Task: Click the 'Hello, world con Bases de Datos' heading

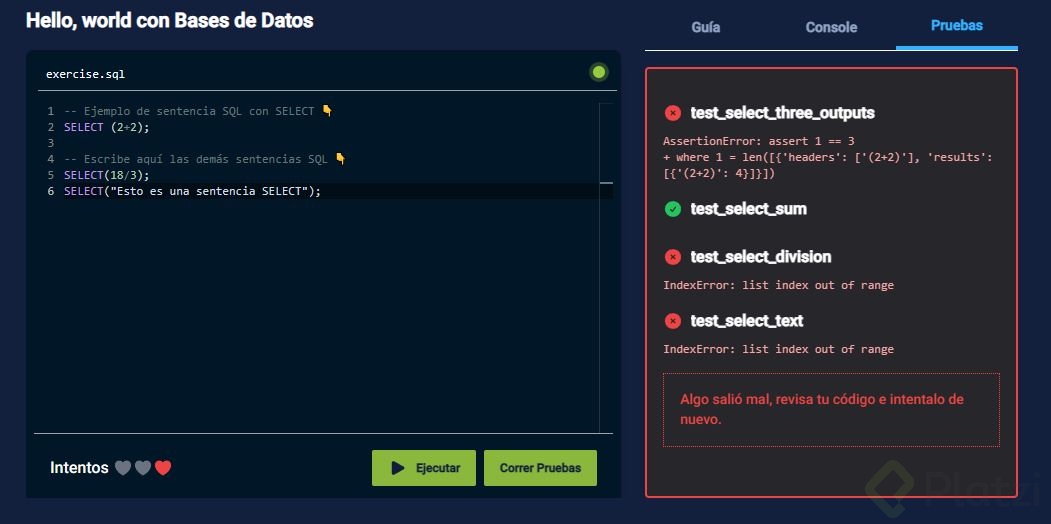Action: [170, 20]
